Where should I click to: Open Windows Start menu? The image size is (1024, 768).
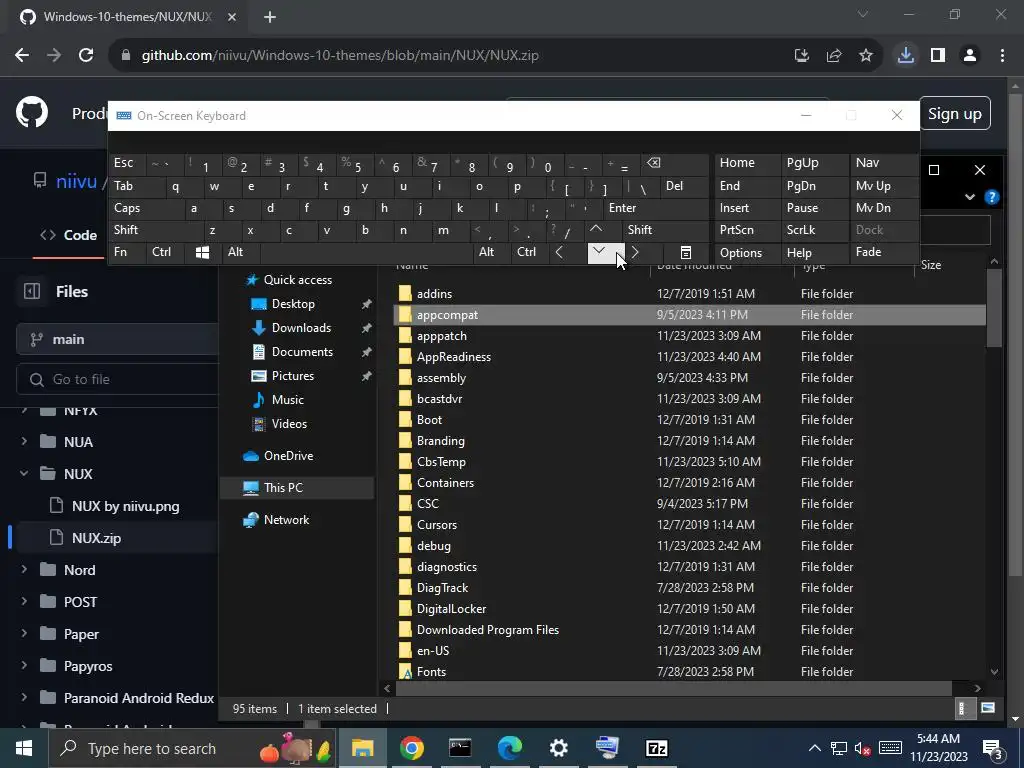[x=24, y=748]
